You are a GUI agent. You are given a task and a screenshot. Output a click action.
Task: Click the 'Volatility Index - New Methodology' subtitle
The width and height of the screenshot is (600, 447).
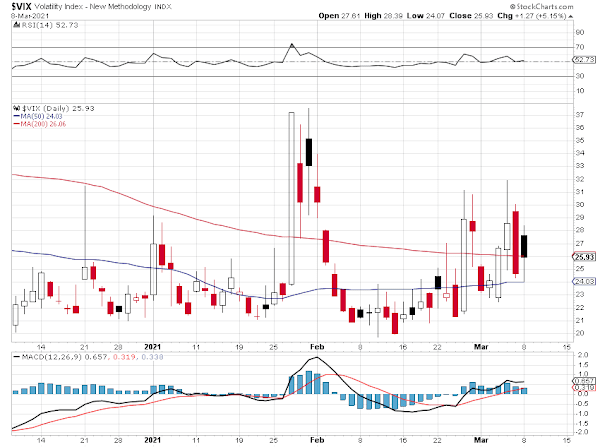click(x=93, y=7)
